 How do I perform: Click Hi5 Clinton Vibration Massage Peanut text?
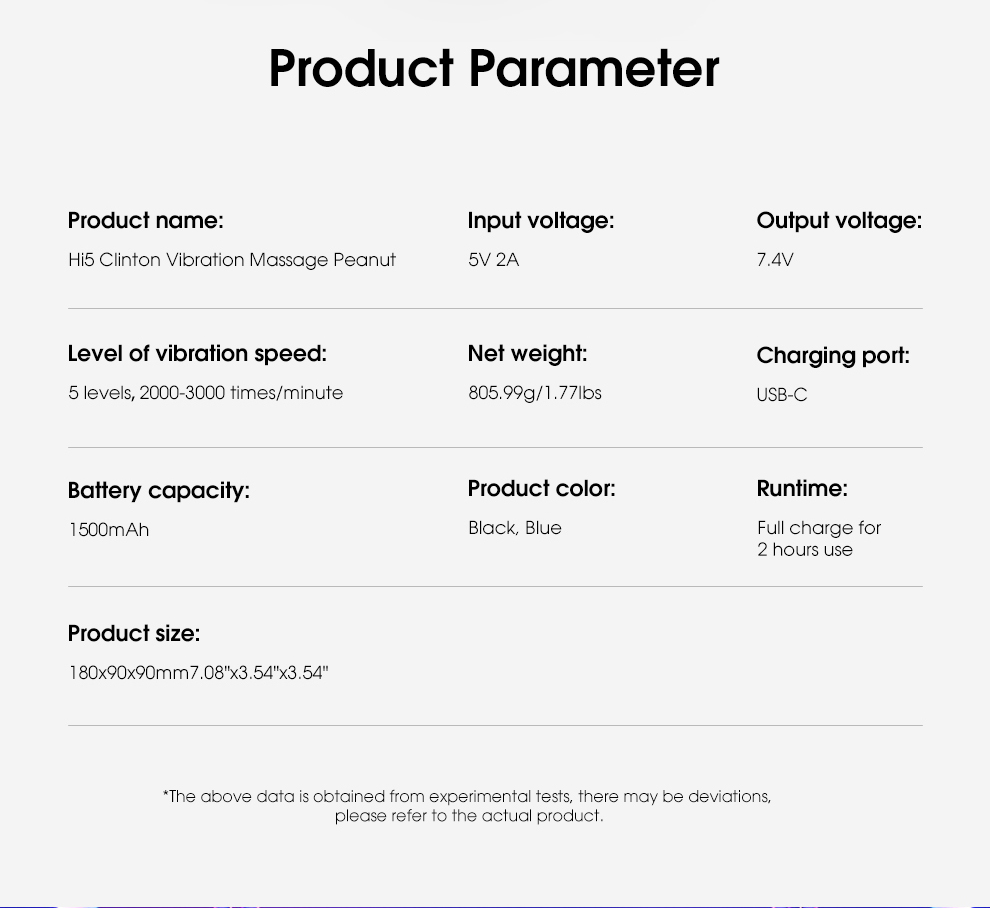[x=232, y=260]
